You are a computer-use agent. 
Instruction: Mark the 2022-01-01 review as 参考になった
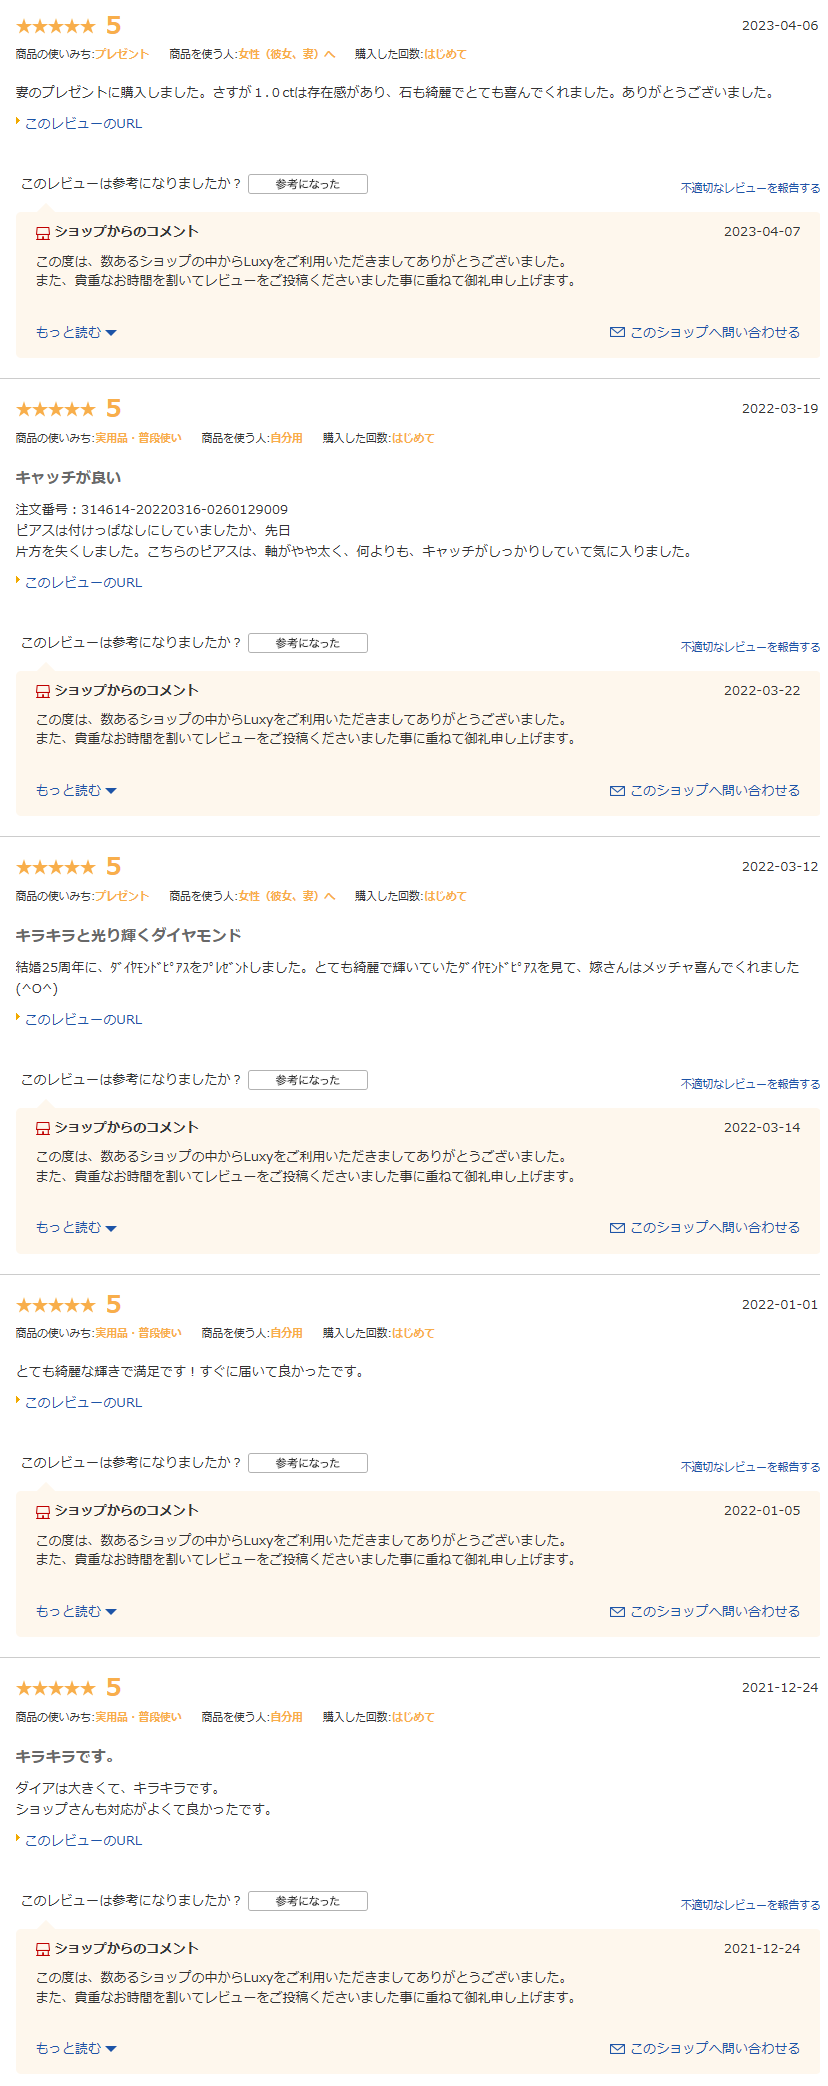[308, 1463]
